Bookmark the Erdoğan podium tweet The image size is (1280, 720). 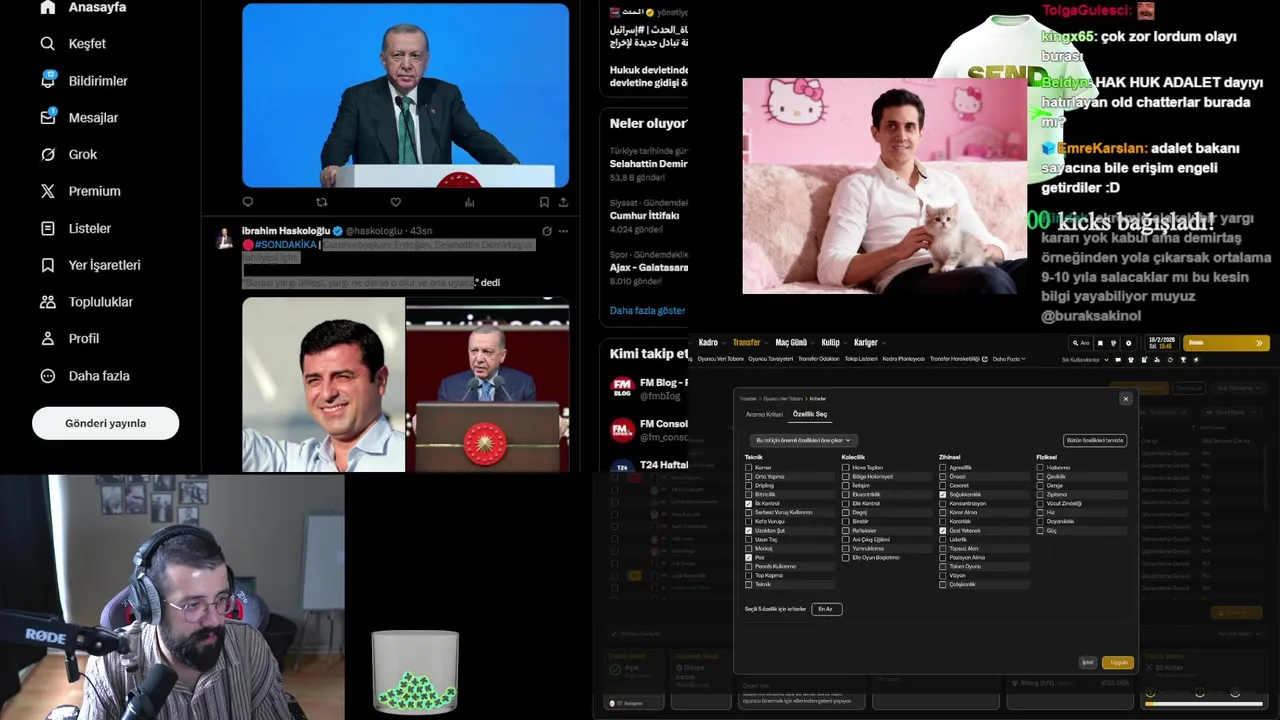544,202
